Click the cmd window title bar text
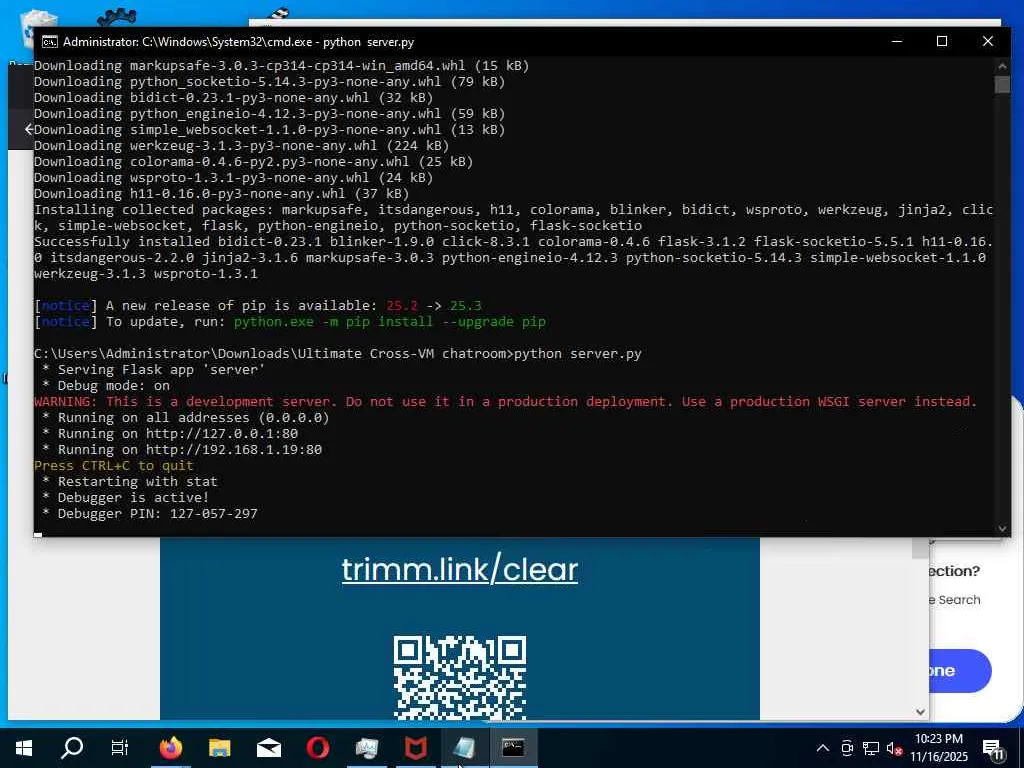Image resolution: width=1024 pixels, height=768 pixels. click(238, 42)
